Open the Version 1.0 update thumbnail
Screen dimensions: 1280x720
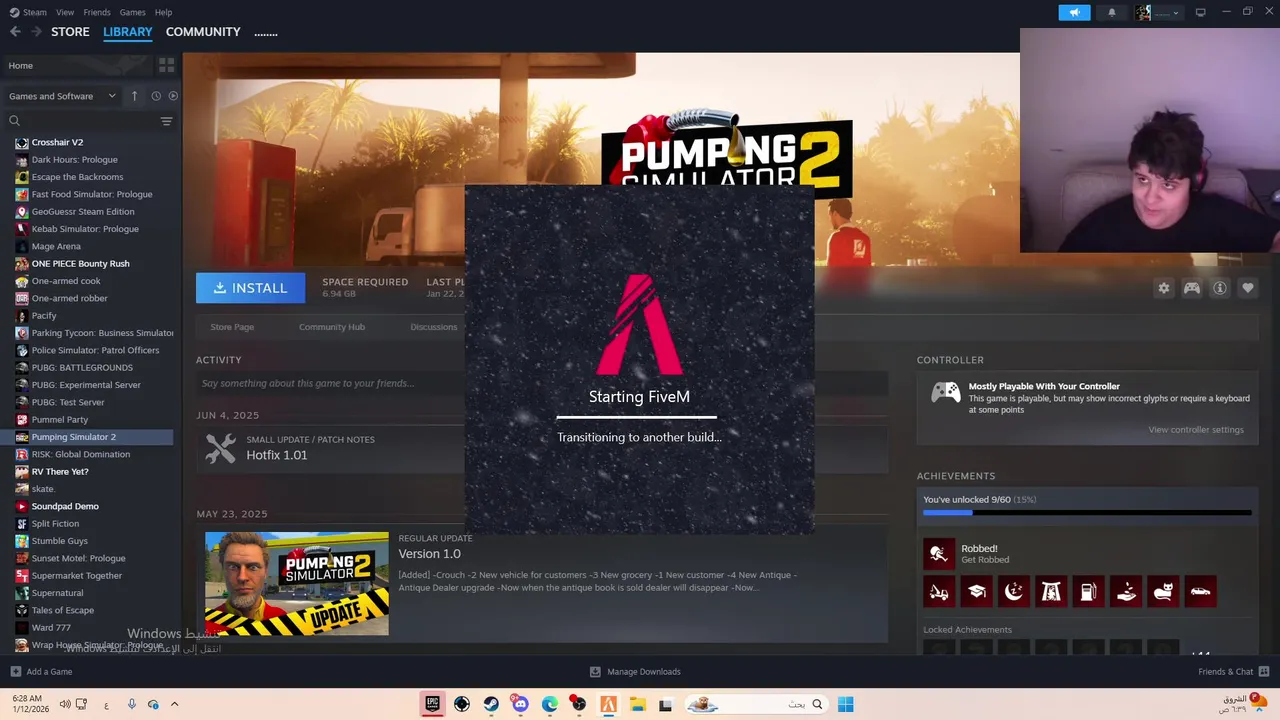pyautogui.click(x=297, y=583)
